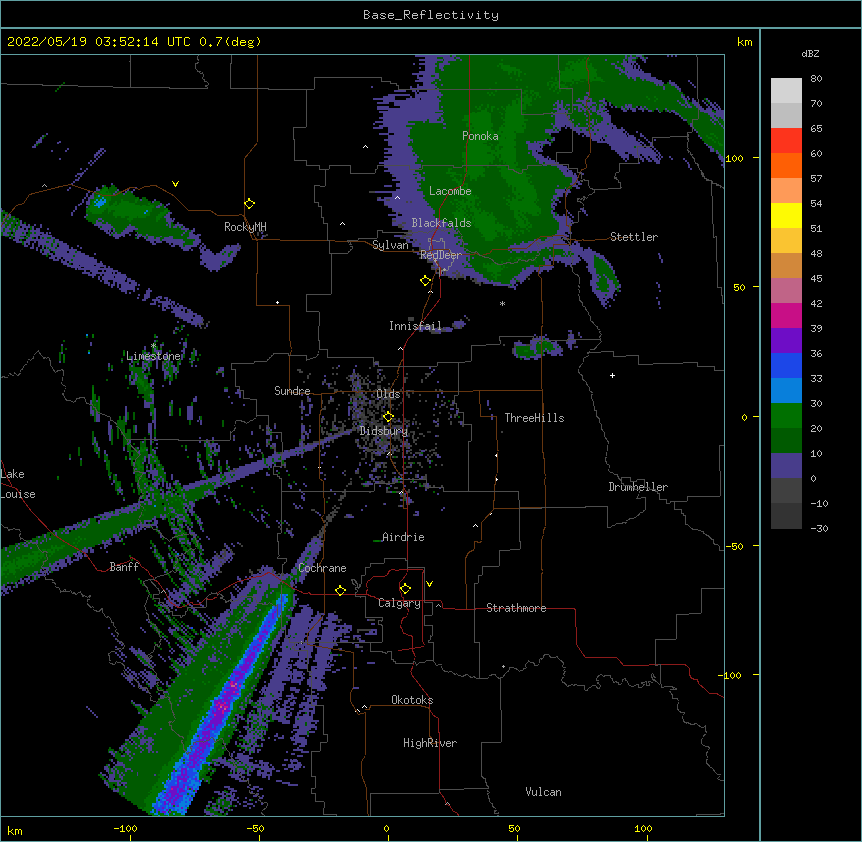Pick the yellow 51–54 dBZ legend swatch
This screenshot has height=842, width=862.
tap(786, 215)
